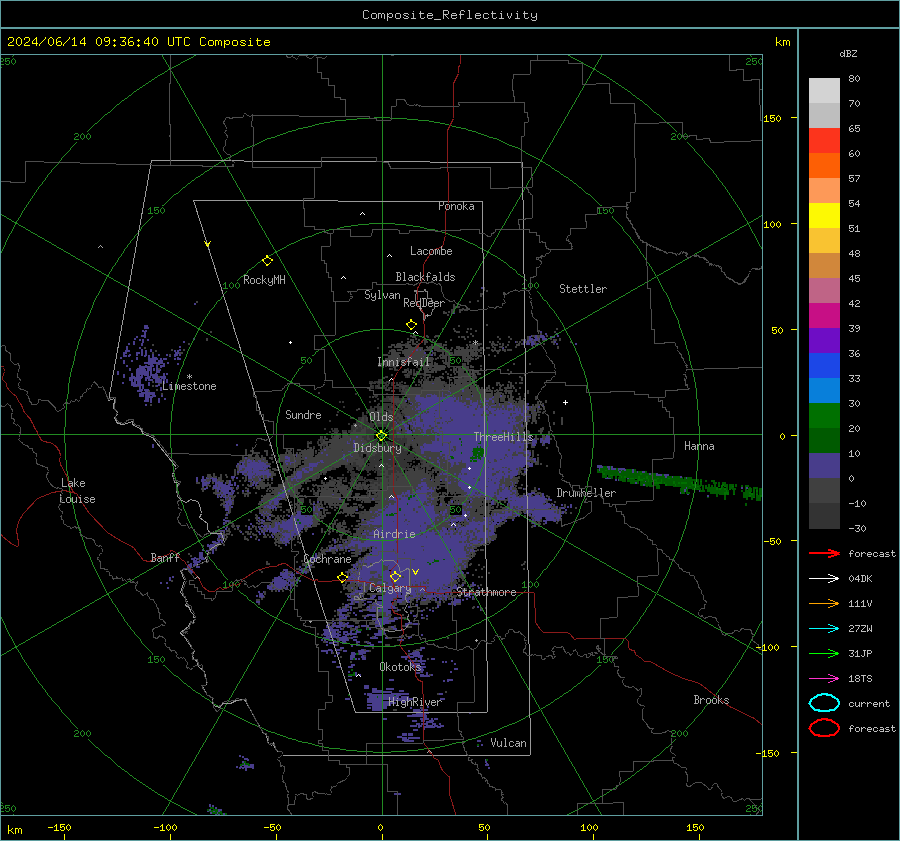The height and width of the screenshot is (841, 900).
Task: Click the Ponoka label
Action: coord(456,206)
